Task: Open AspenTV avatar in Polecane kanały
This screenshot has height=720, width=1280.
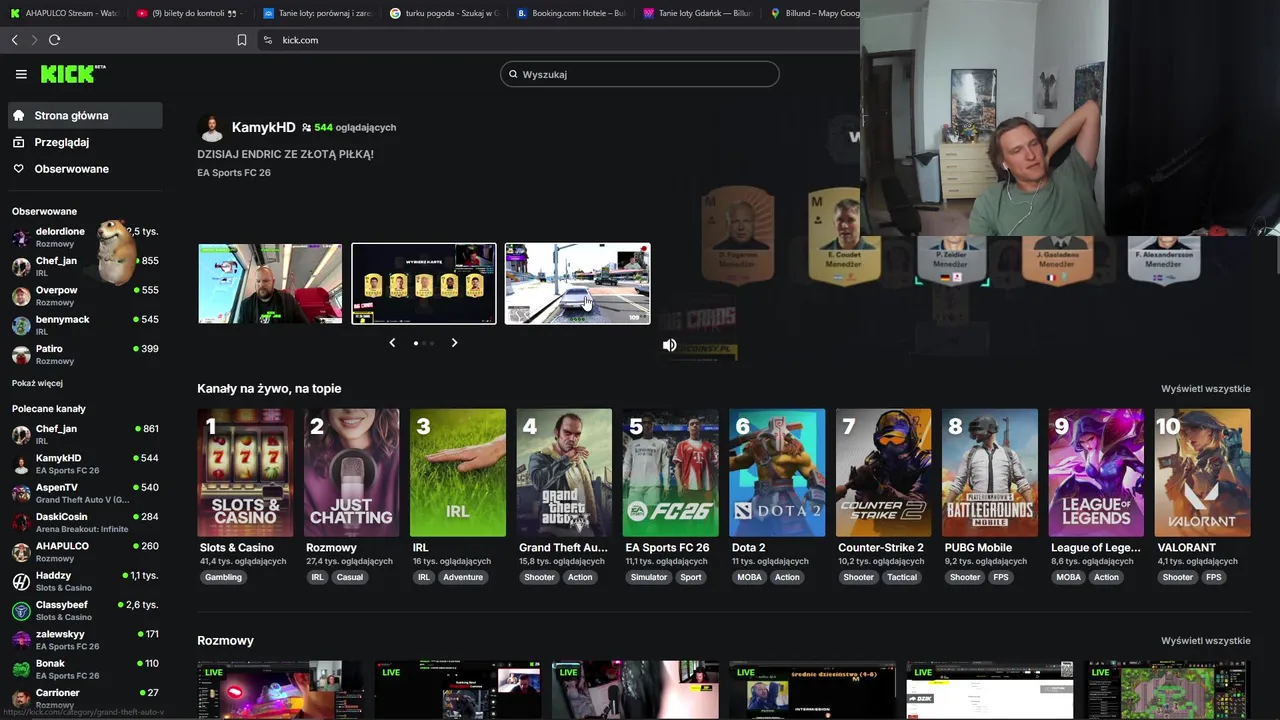Action: pyautogui.click(x=21, y=493)
